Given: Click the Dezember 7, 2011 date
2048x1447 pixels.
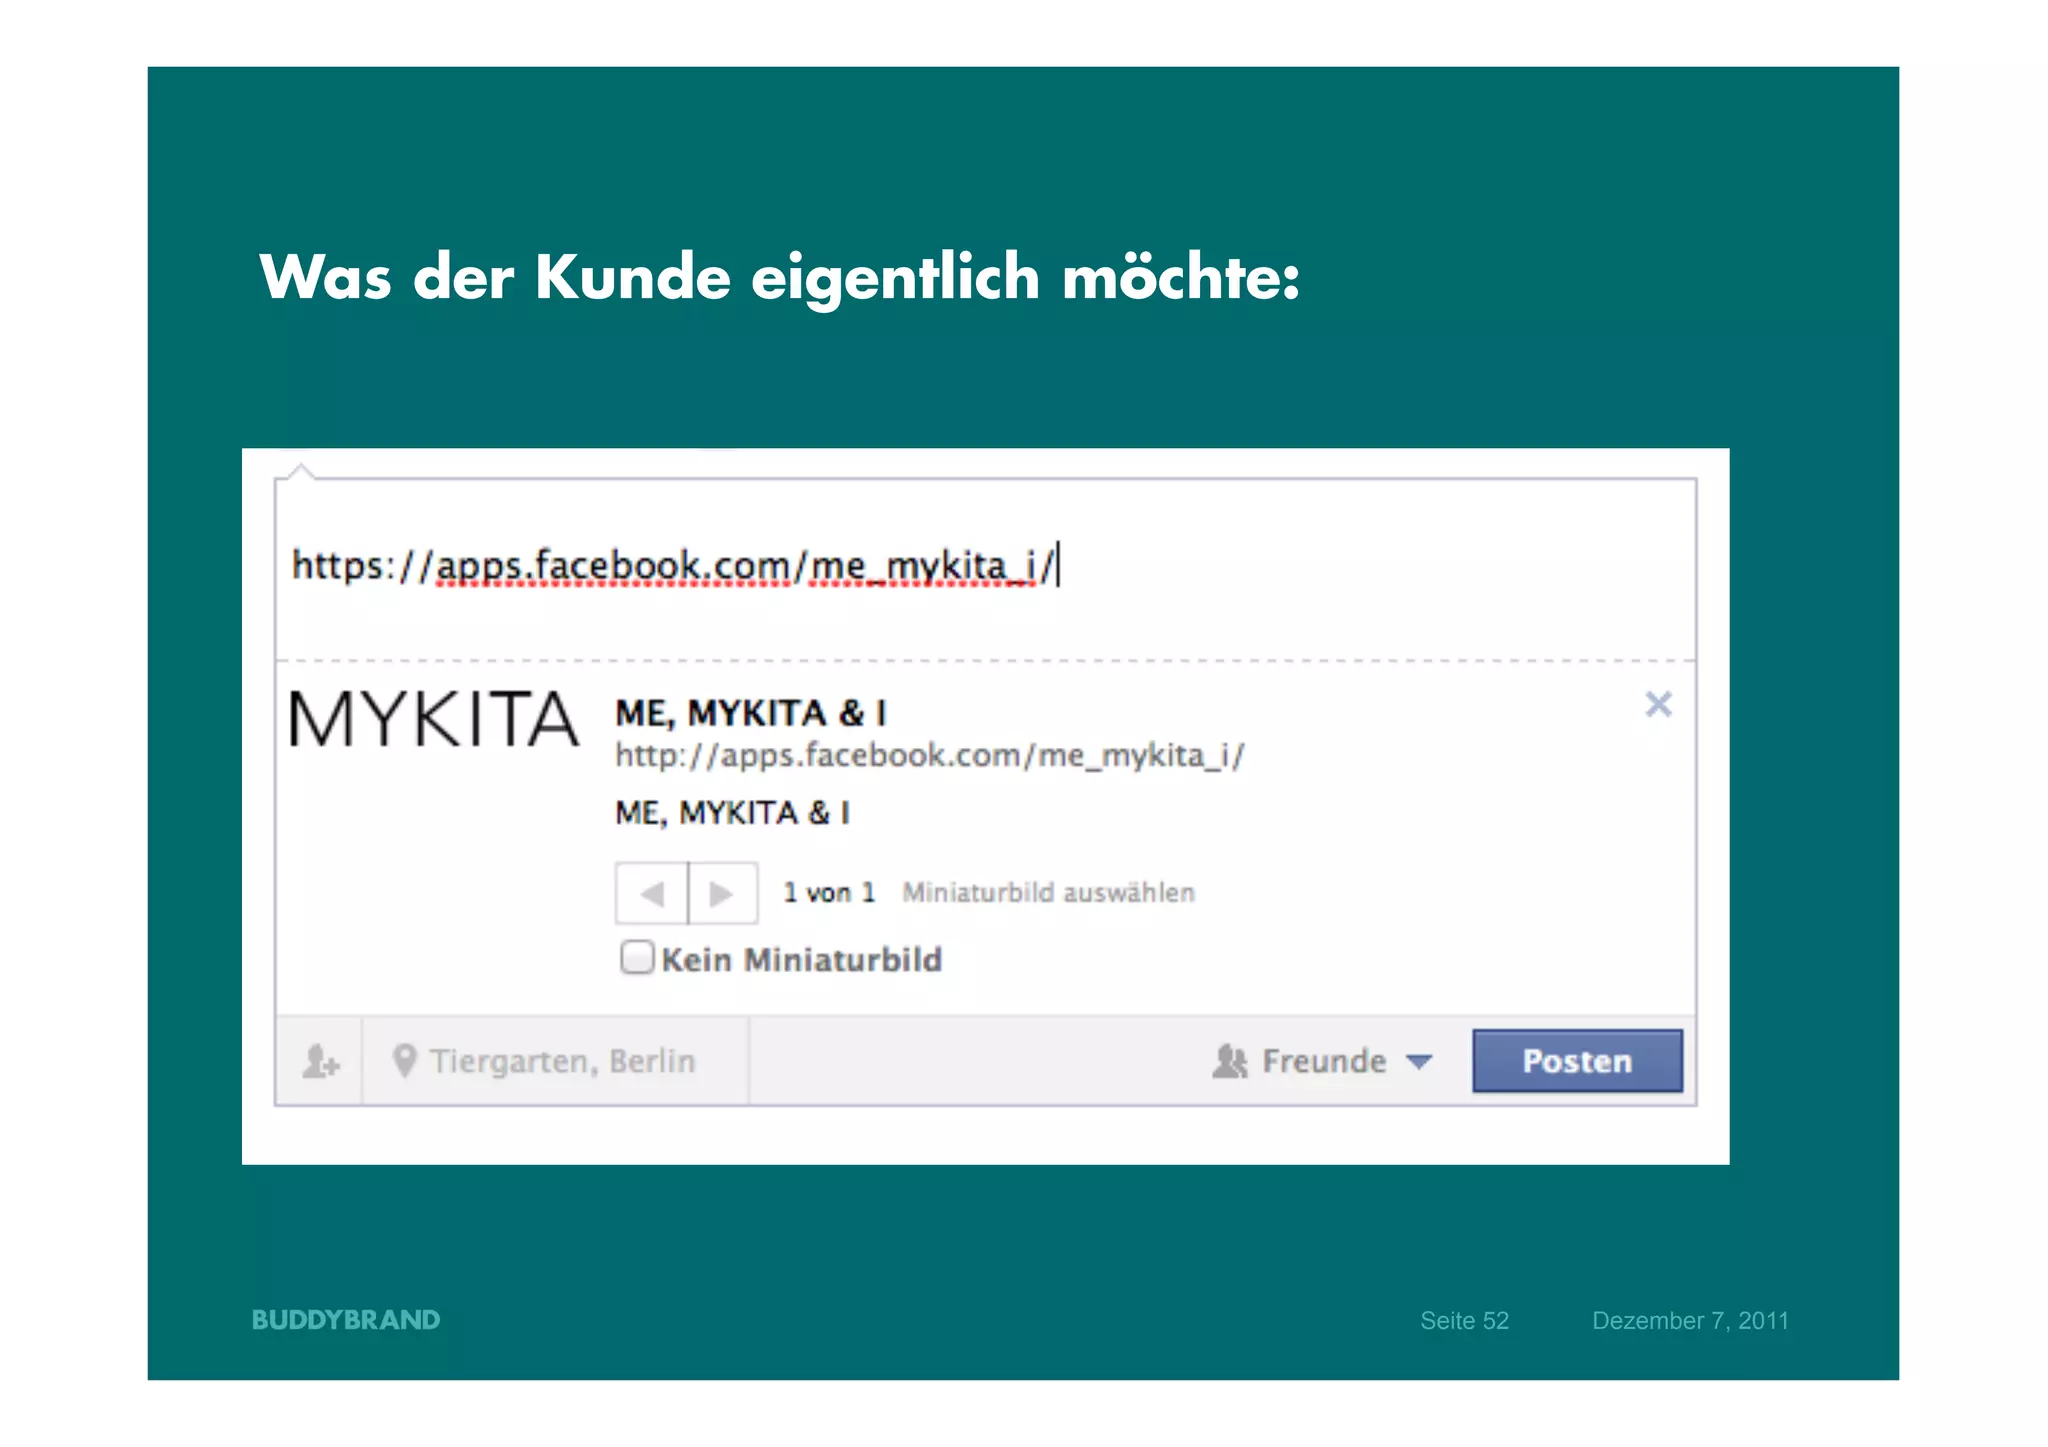Looking at the screenshot, I should (x=1690, y=1321).
